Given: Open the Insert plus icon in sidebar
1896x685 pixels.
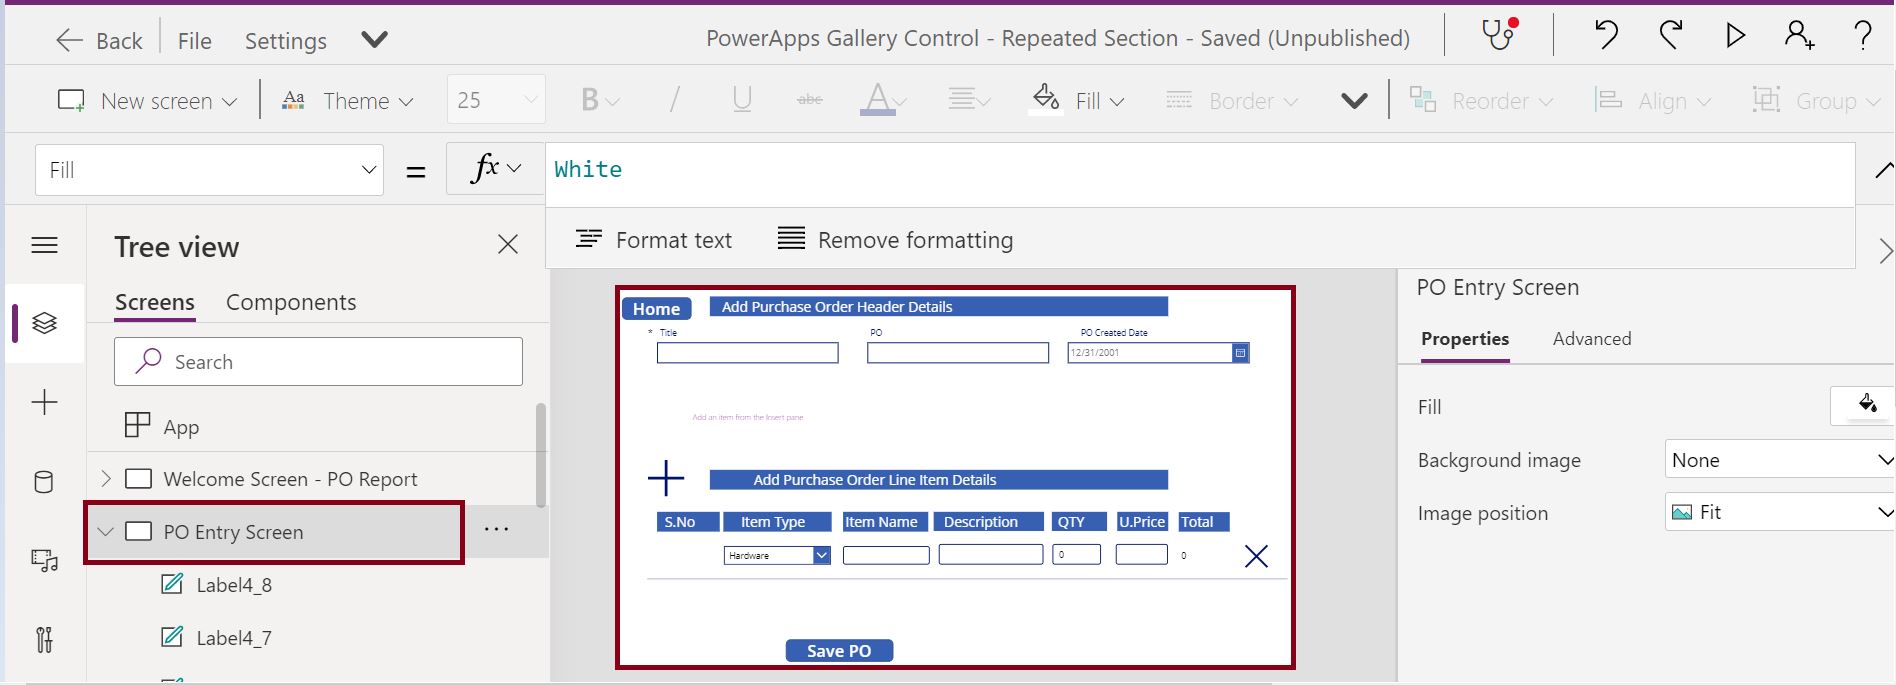Looking at the screenshot, I should tap(45, 402).
